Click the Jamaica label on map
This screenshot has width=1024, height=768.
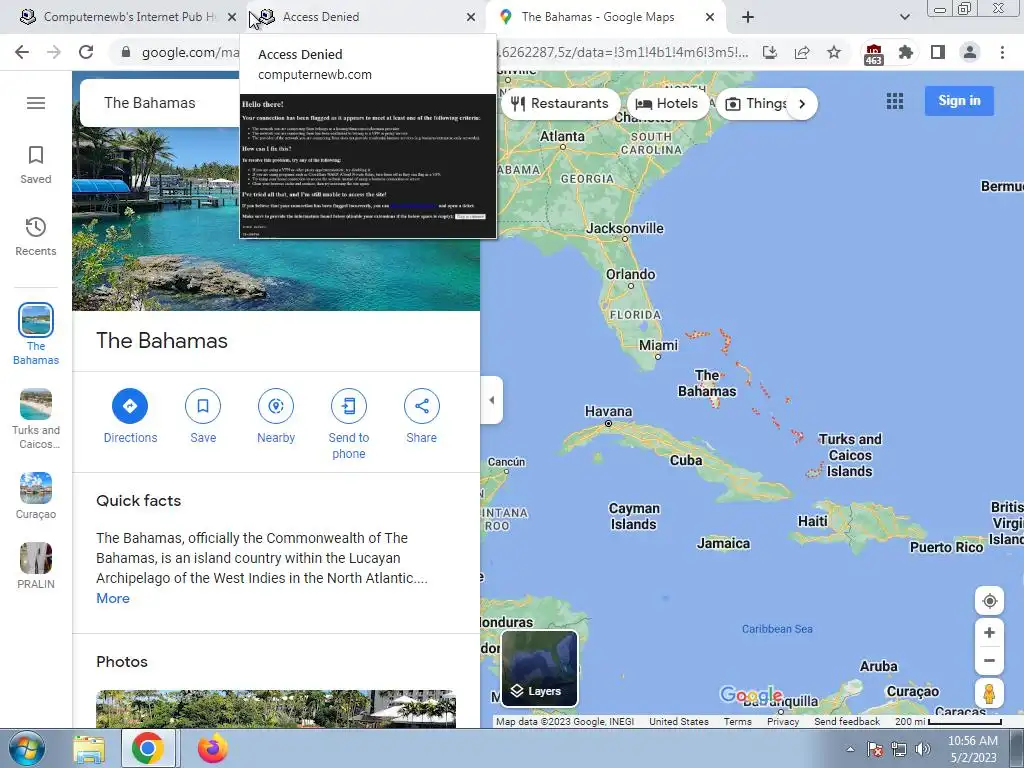[x=724, y=543]
